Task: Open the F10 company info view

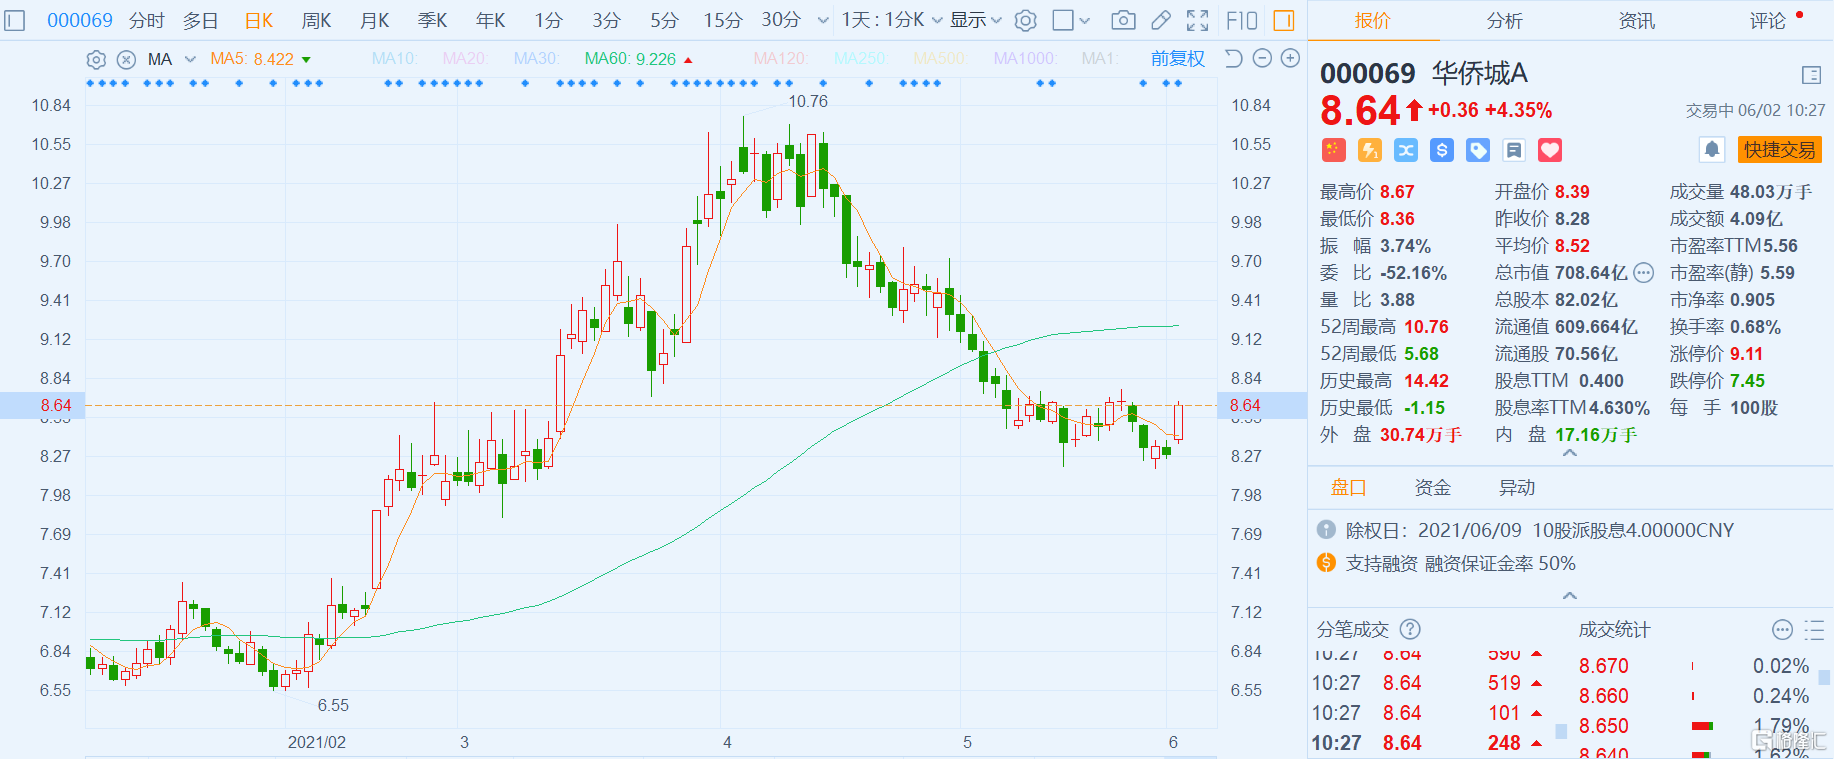Action: 1242,20
